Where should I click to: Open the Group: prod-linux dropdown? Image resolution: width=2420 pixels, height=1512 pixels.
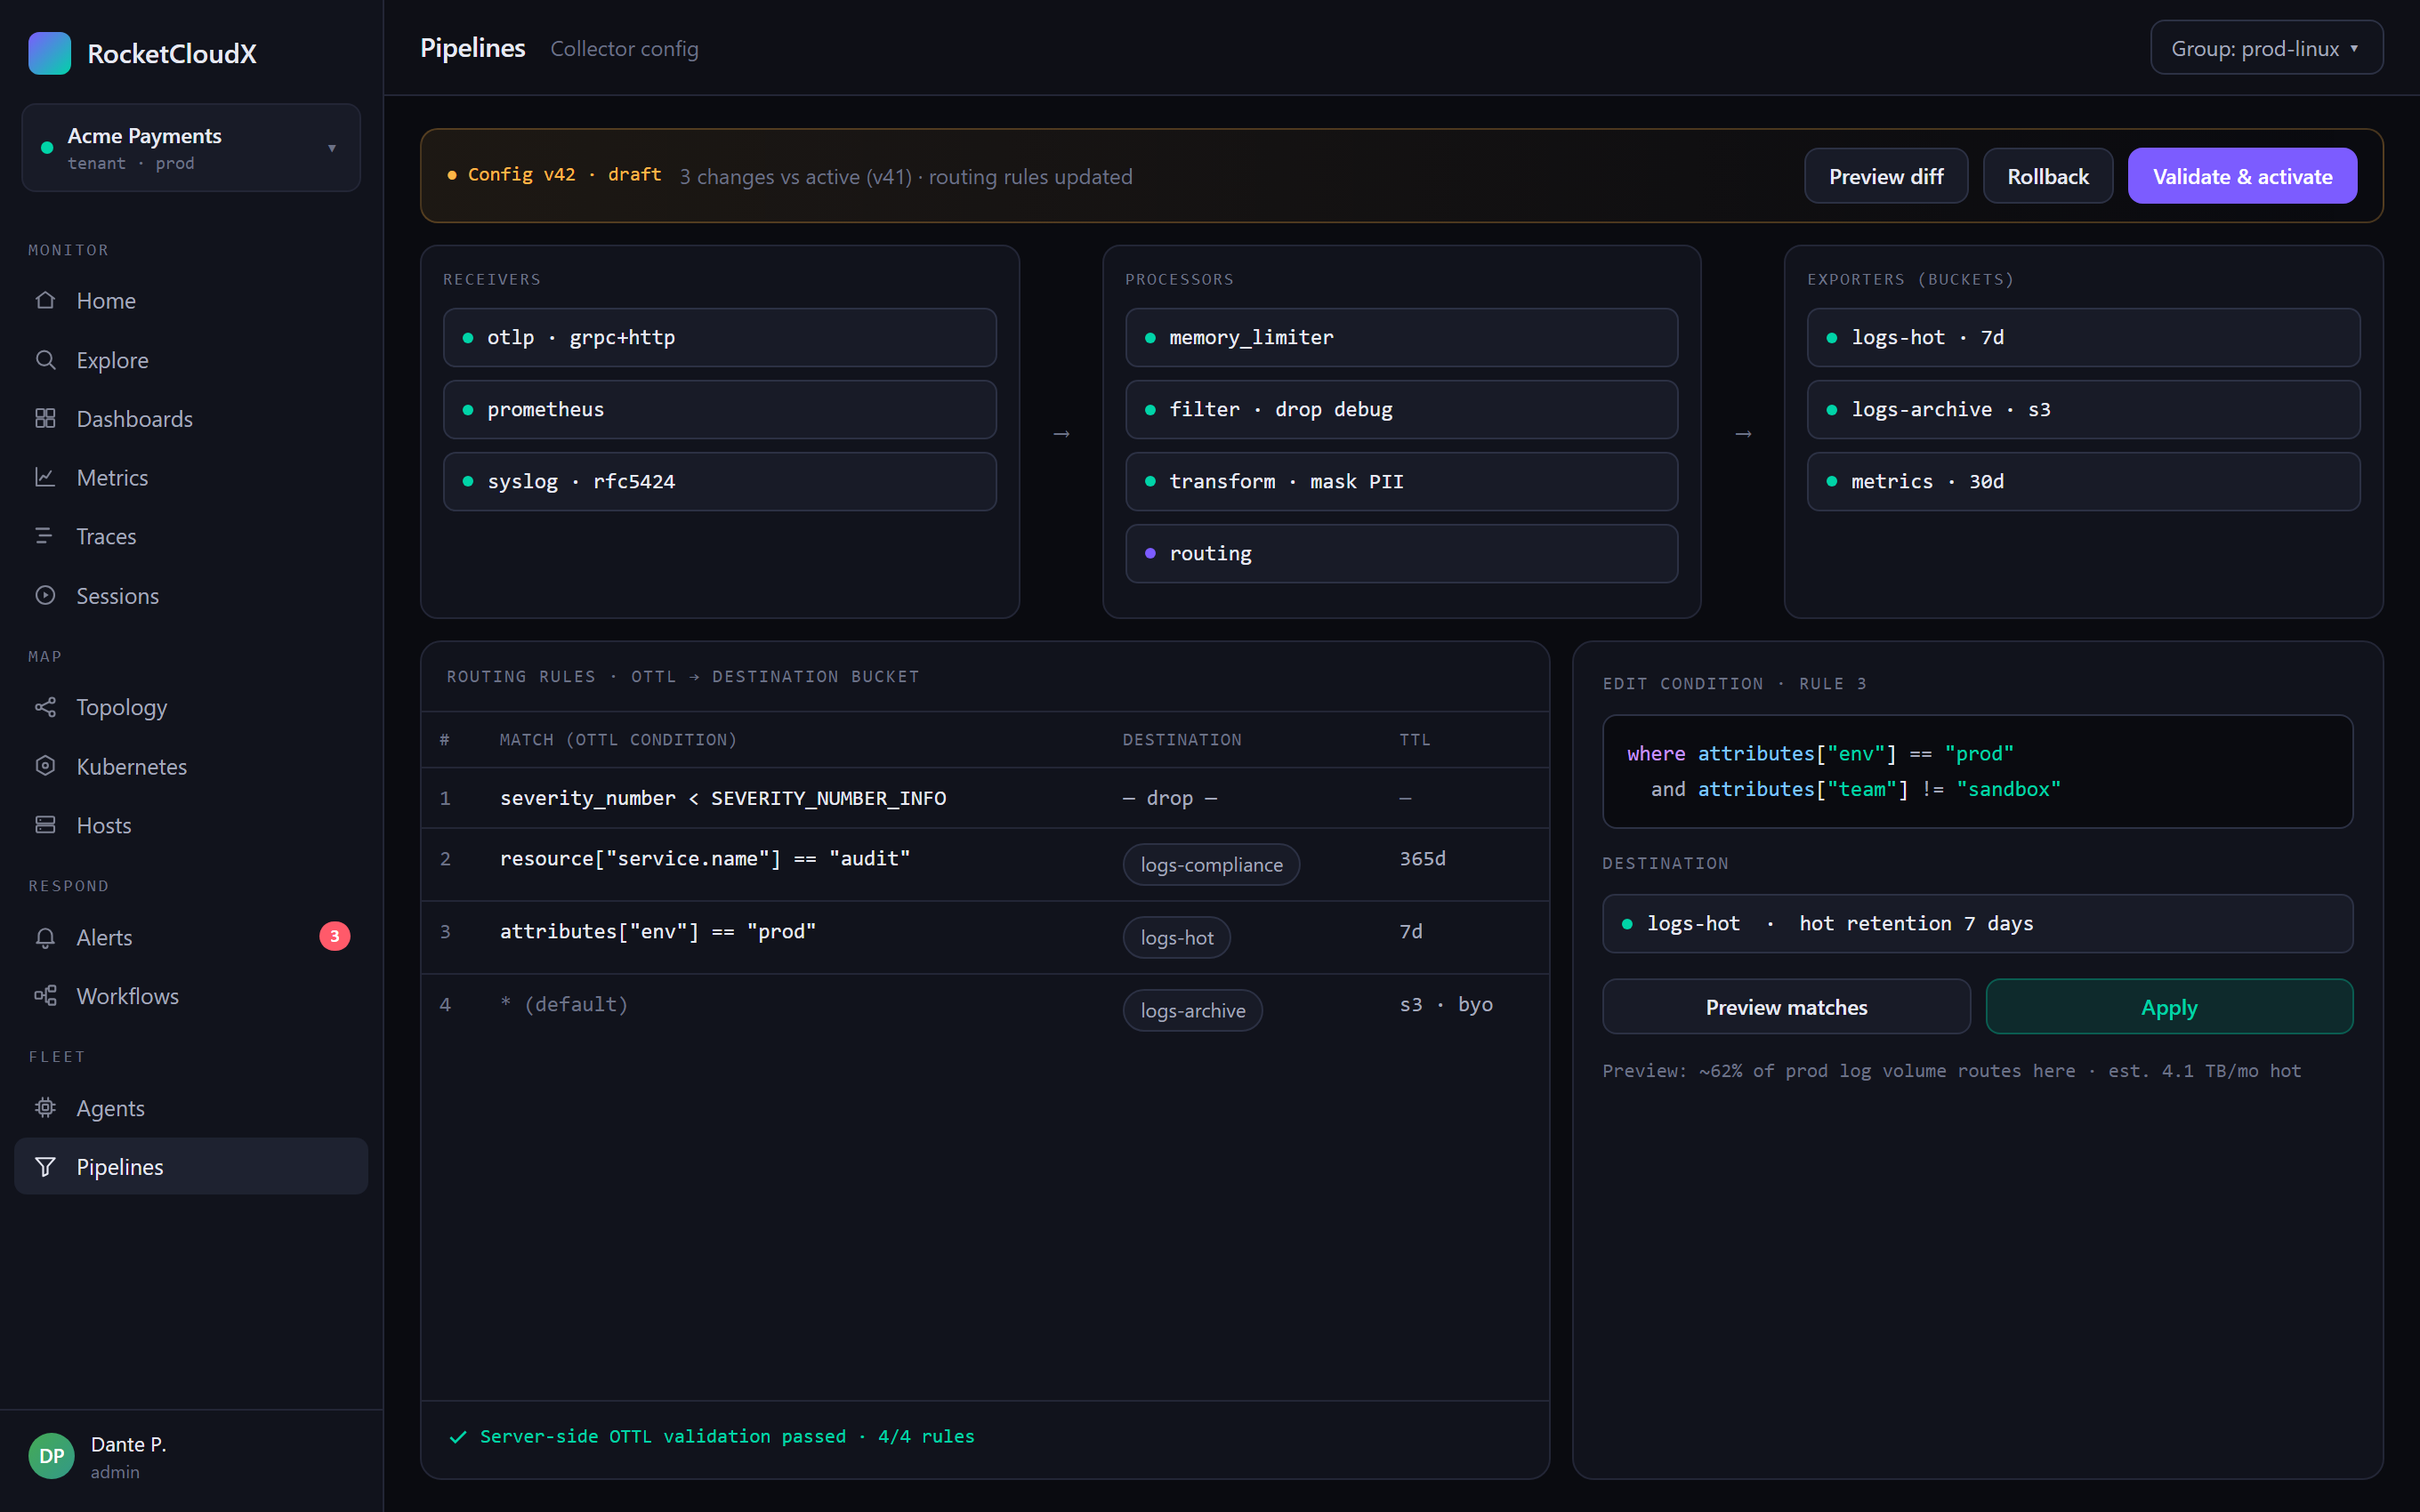(2266, 48)
